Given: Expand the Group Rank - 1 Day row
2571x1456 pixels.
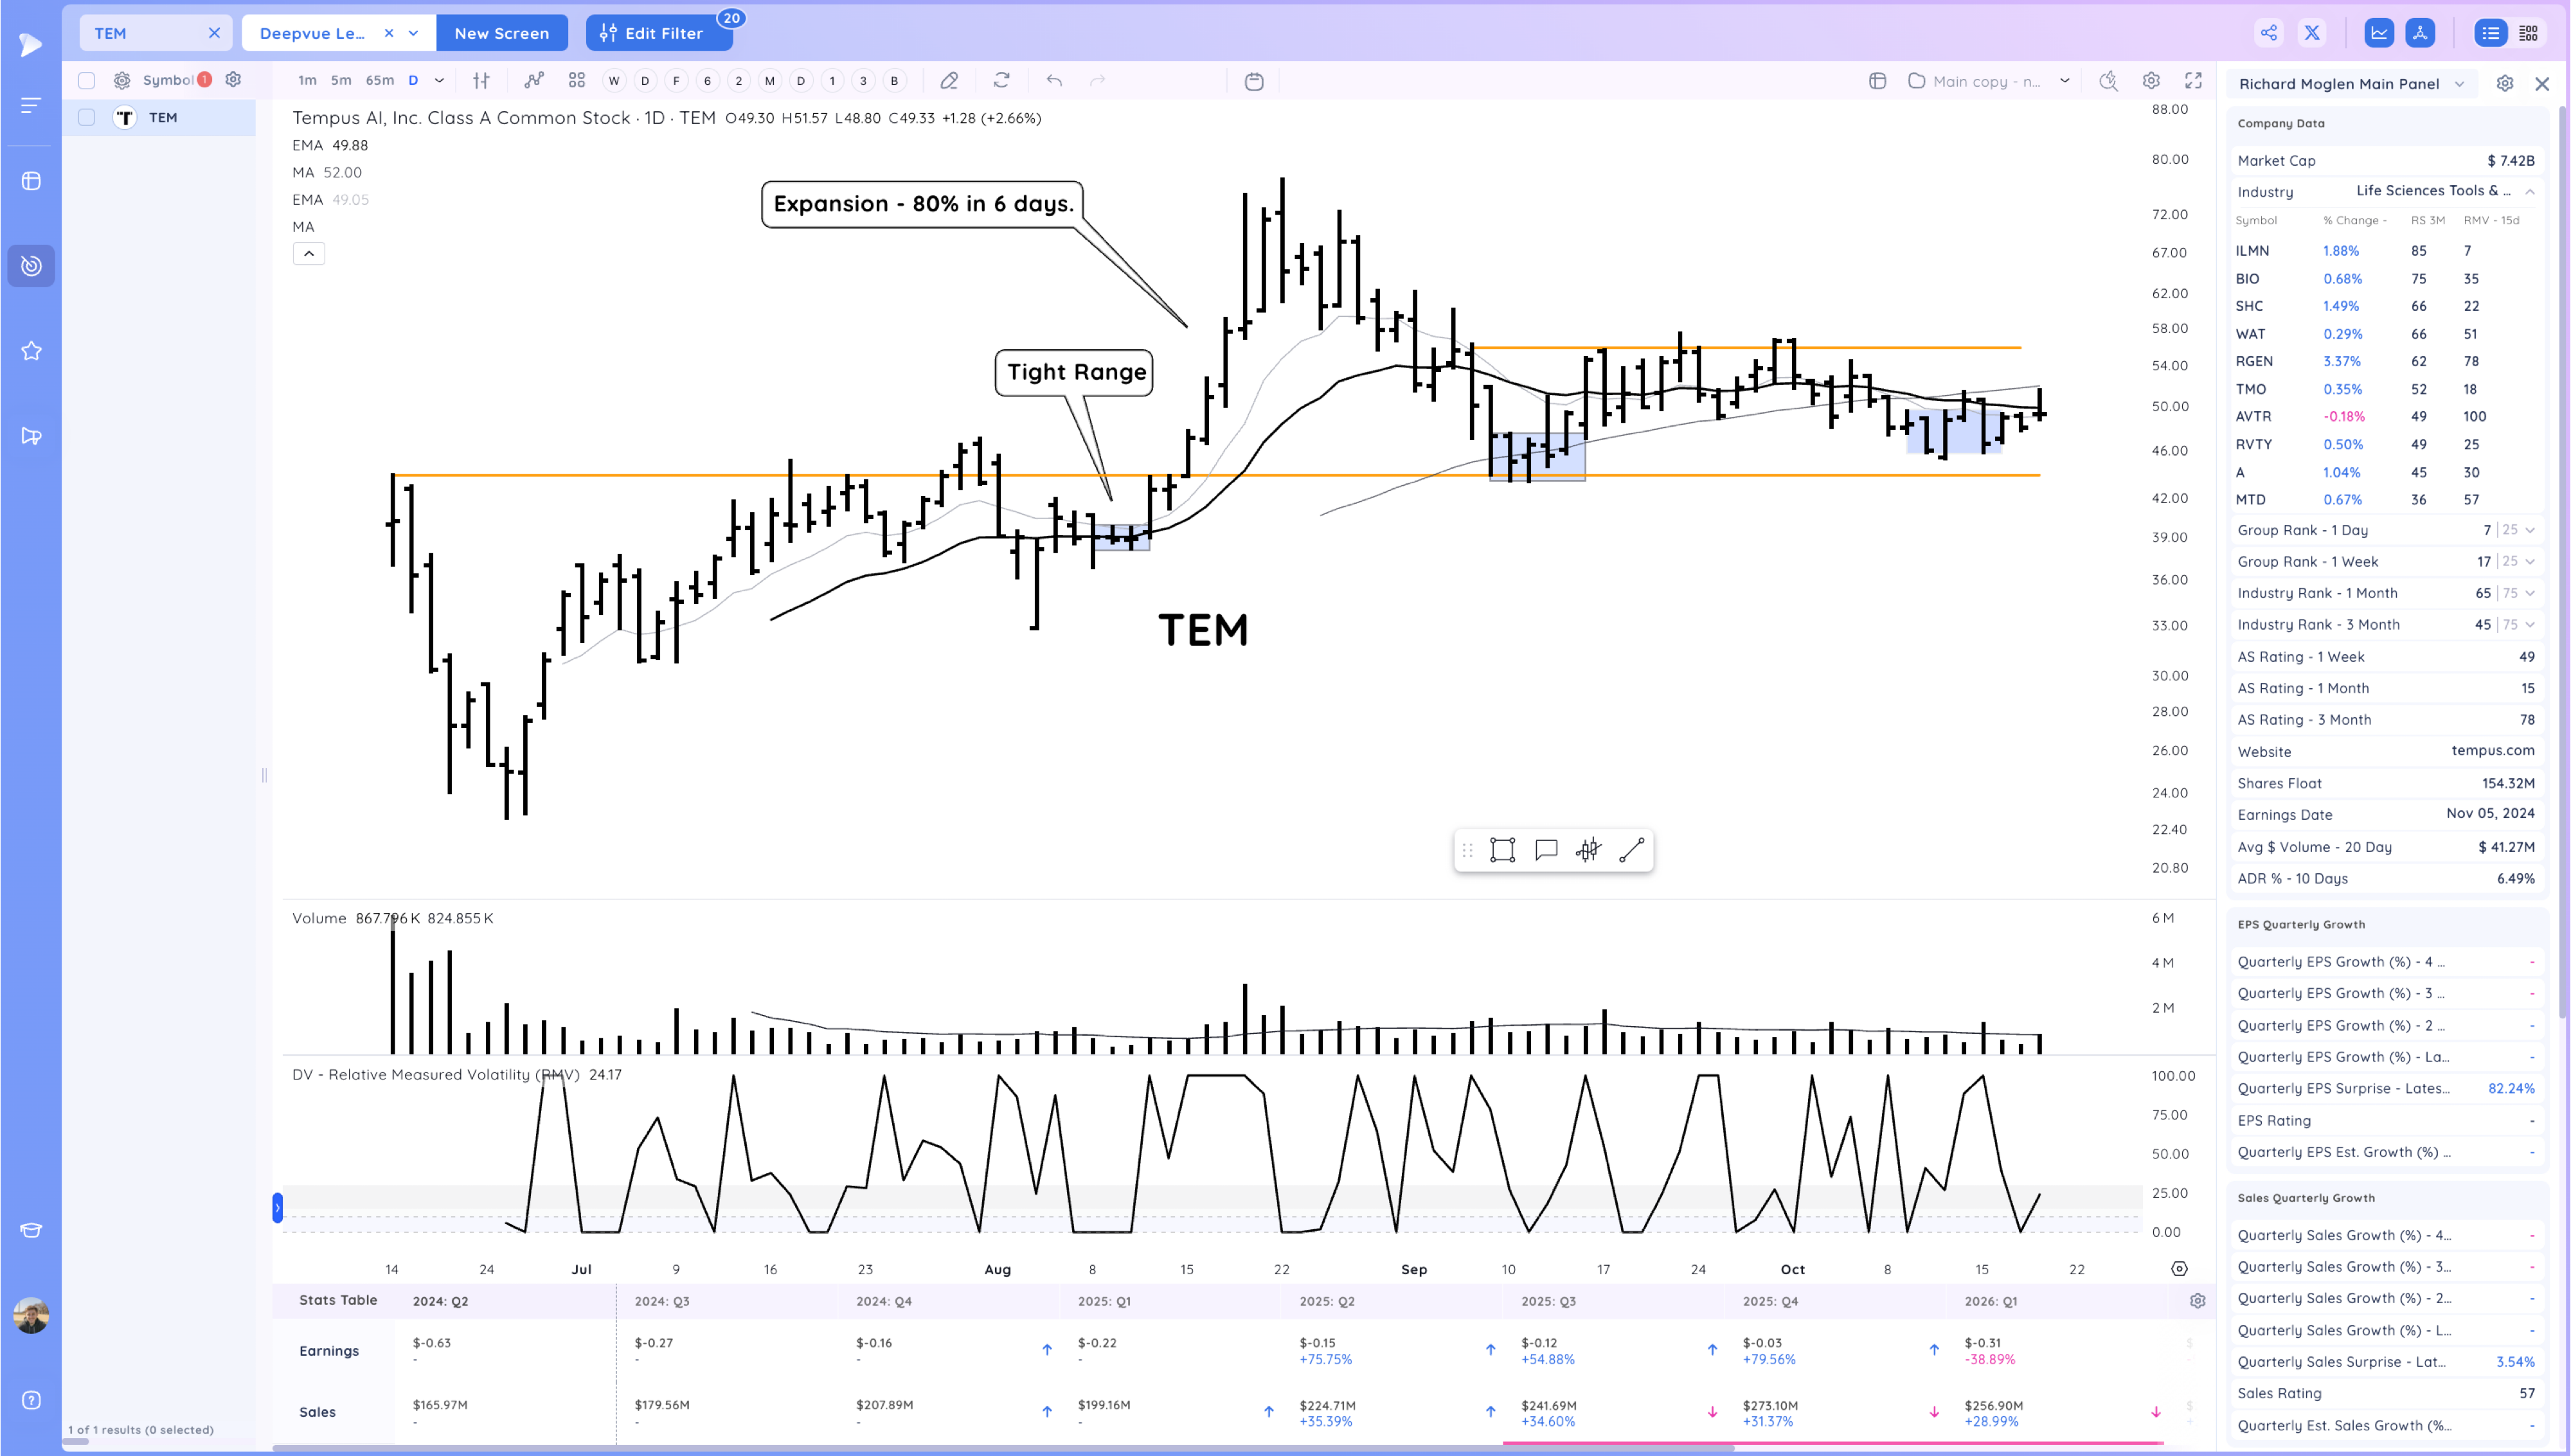Looking at the screenshot, I should (x=2530, y=530).
